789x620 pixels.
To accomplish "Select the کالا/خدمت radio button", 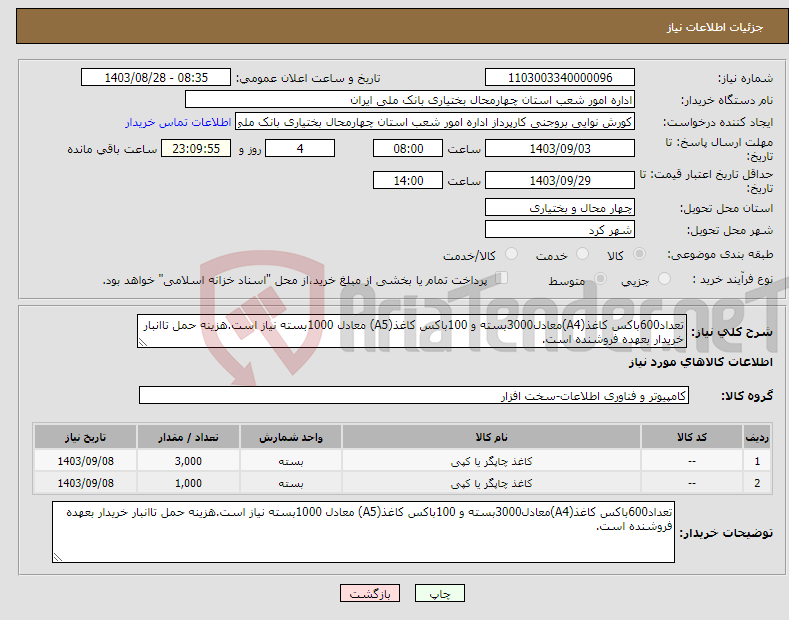I will pos(511,254).
